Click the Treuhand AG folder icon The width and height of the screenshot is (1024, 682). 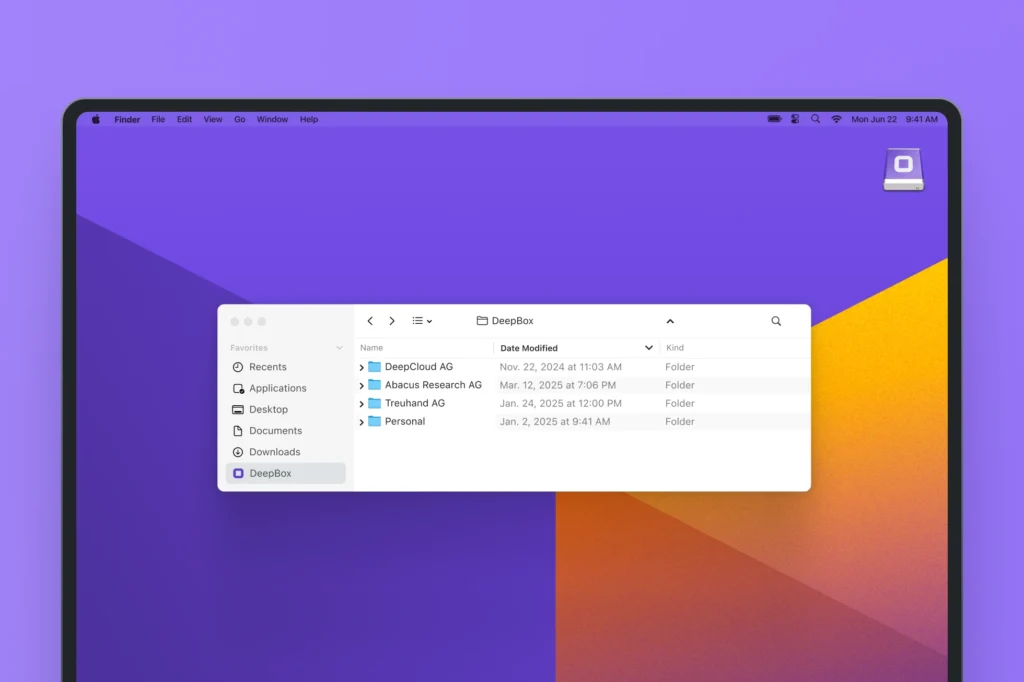point(374,403)
